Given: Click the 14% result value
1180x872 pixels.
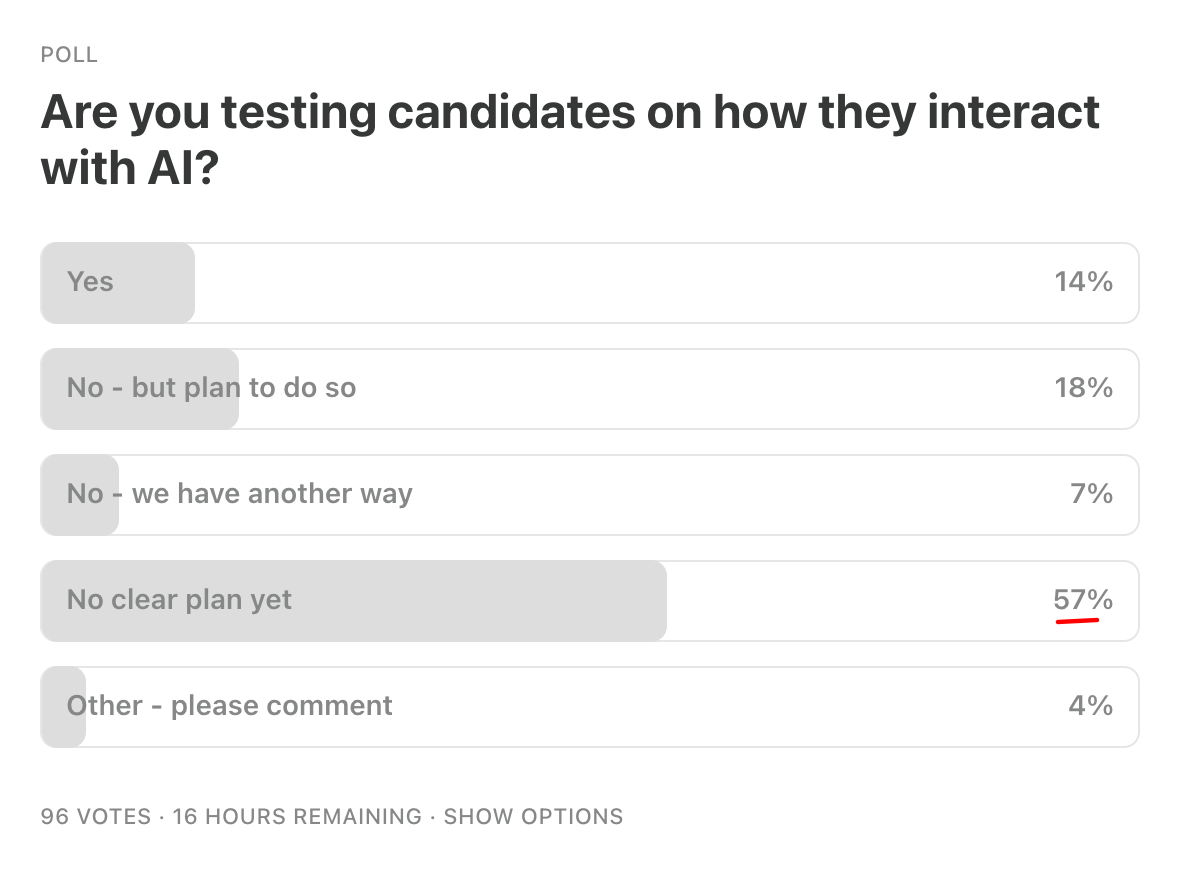Looking at the screenshot, I should (x=1083, y=282).
